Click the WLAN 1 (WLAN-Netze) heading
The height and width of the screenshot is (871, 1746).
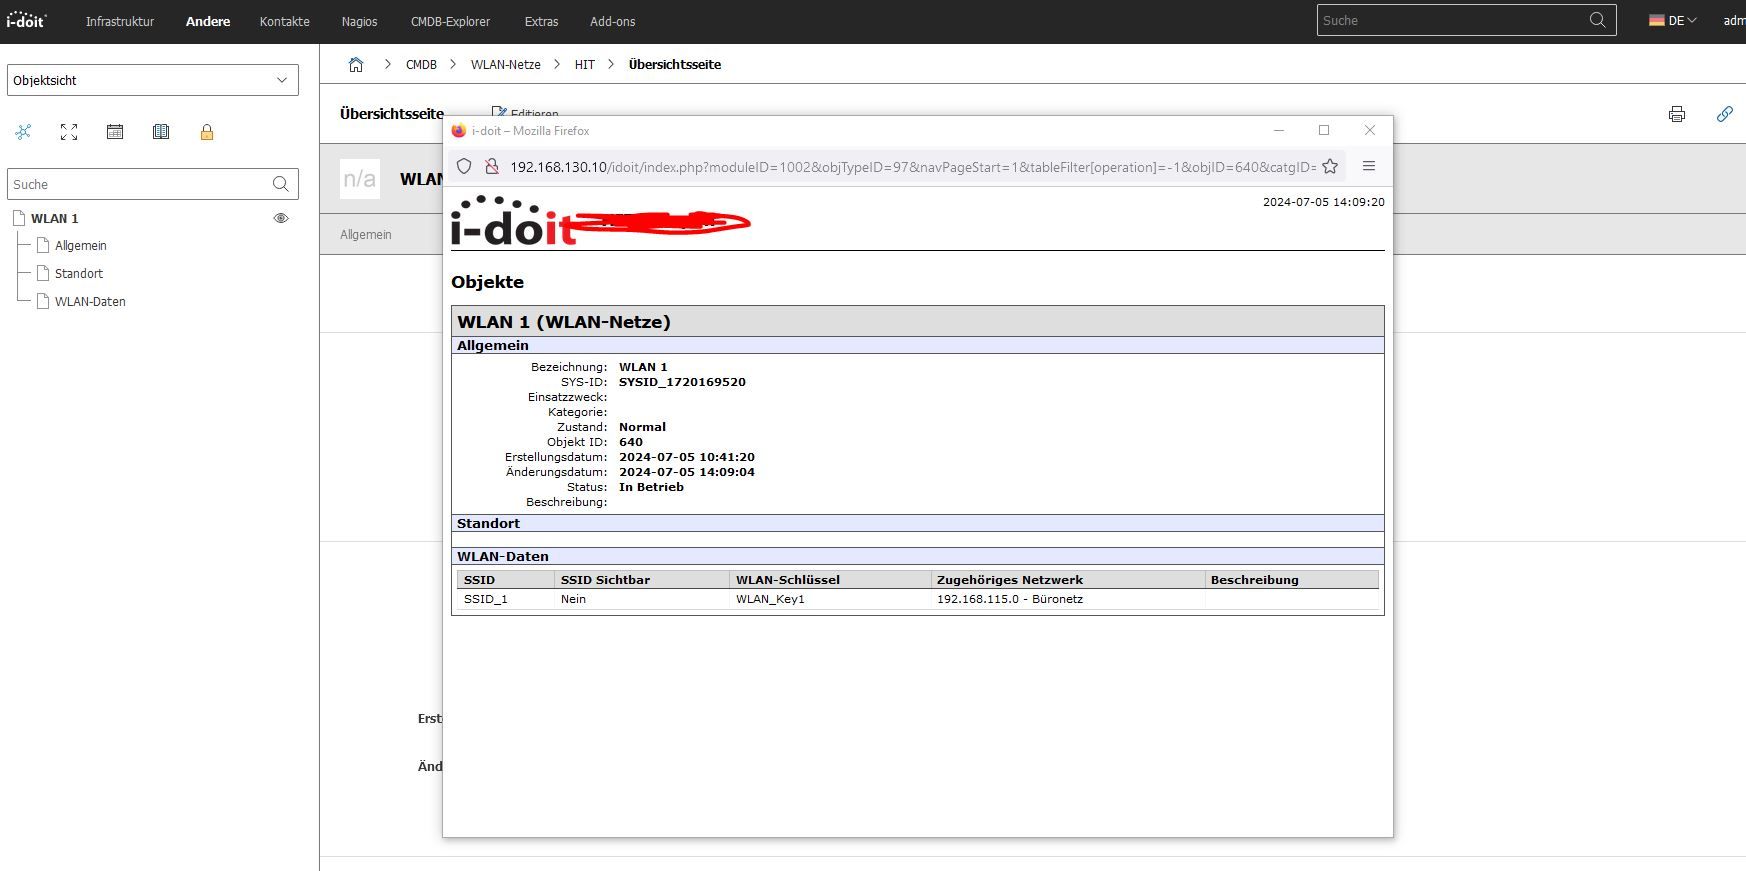coord(564,322)
